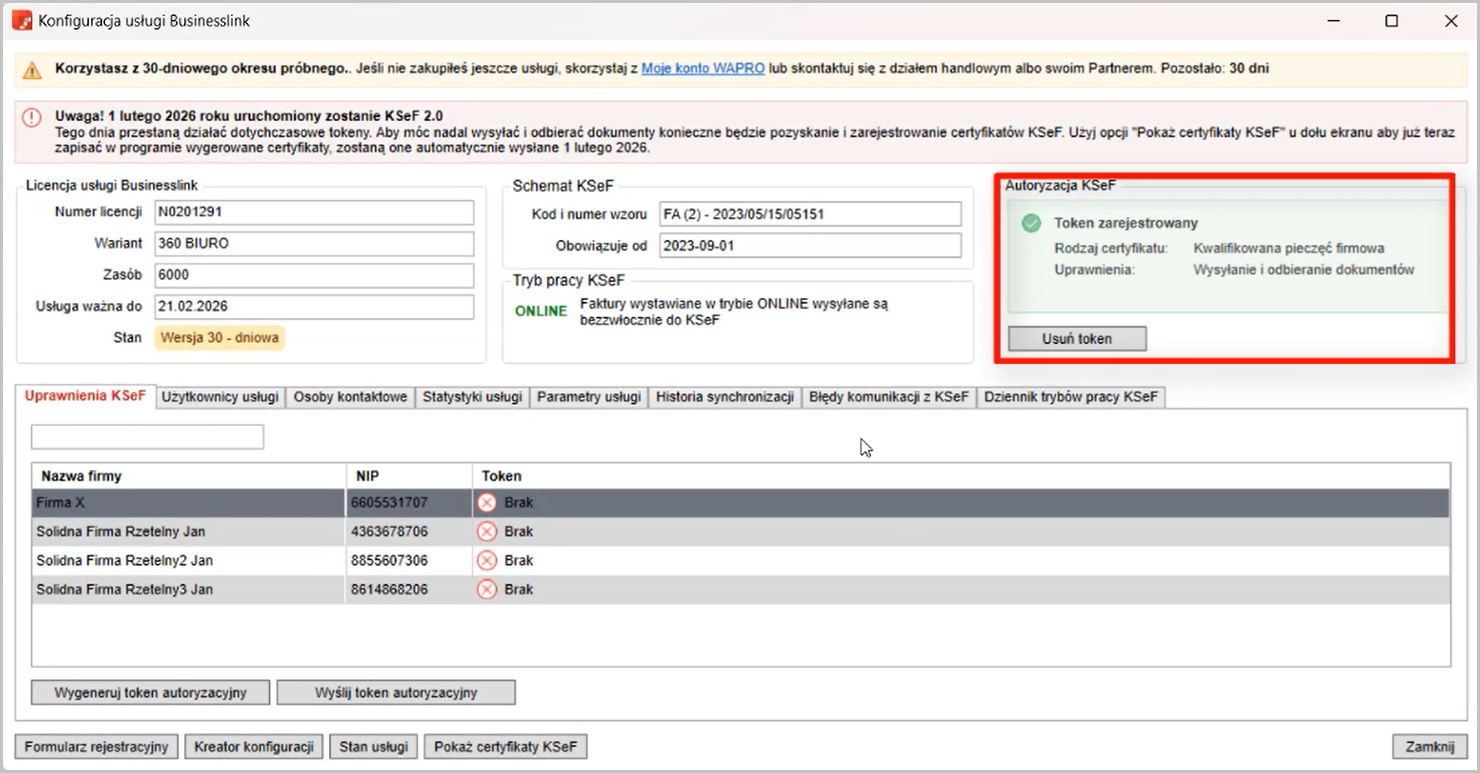The height and width of the screenshot is (773, 1480).
Task: Click the WAPRO app icon in title bar
Action: (21, 20)
